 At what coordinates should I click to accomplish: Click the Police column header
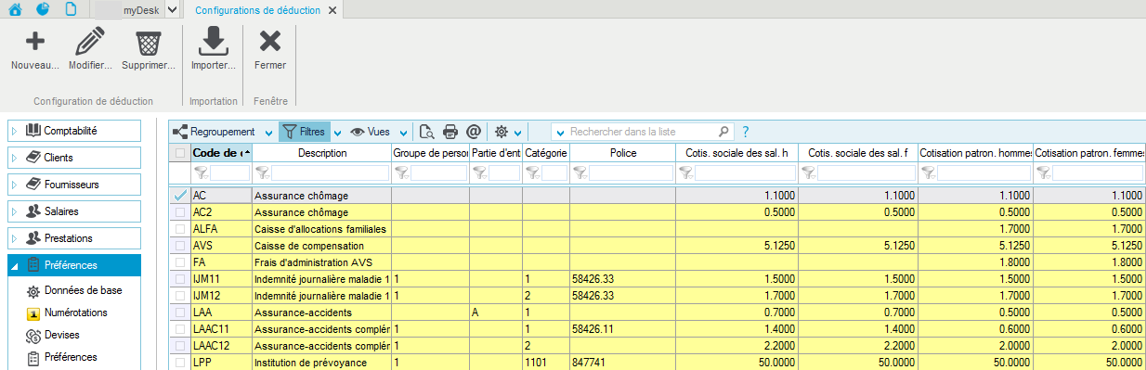click(623, 153)
